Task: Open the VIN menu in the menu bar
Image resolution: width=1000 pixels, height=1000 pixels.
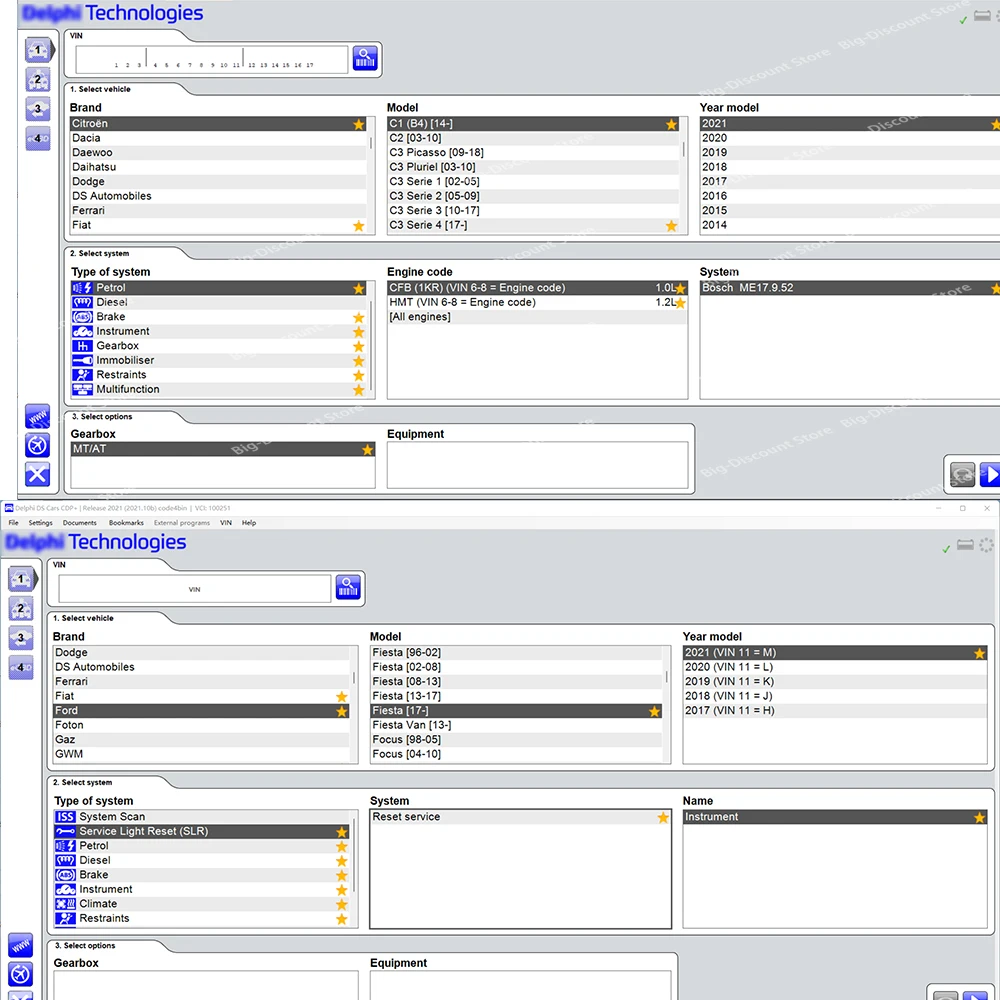Action: (226, 523)
